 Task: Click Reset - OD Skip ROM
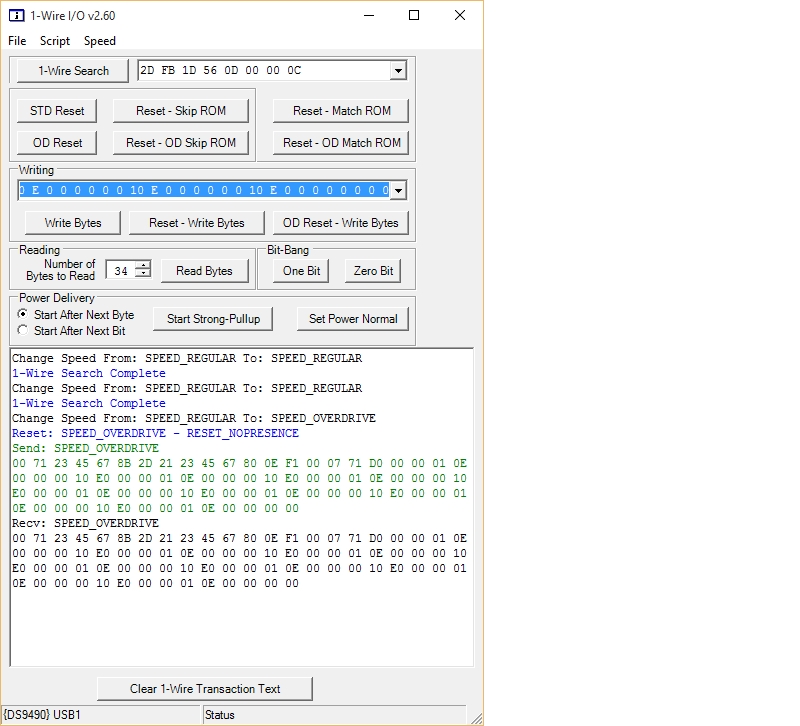click(181, 143)
